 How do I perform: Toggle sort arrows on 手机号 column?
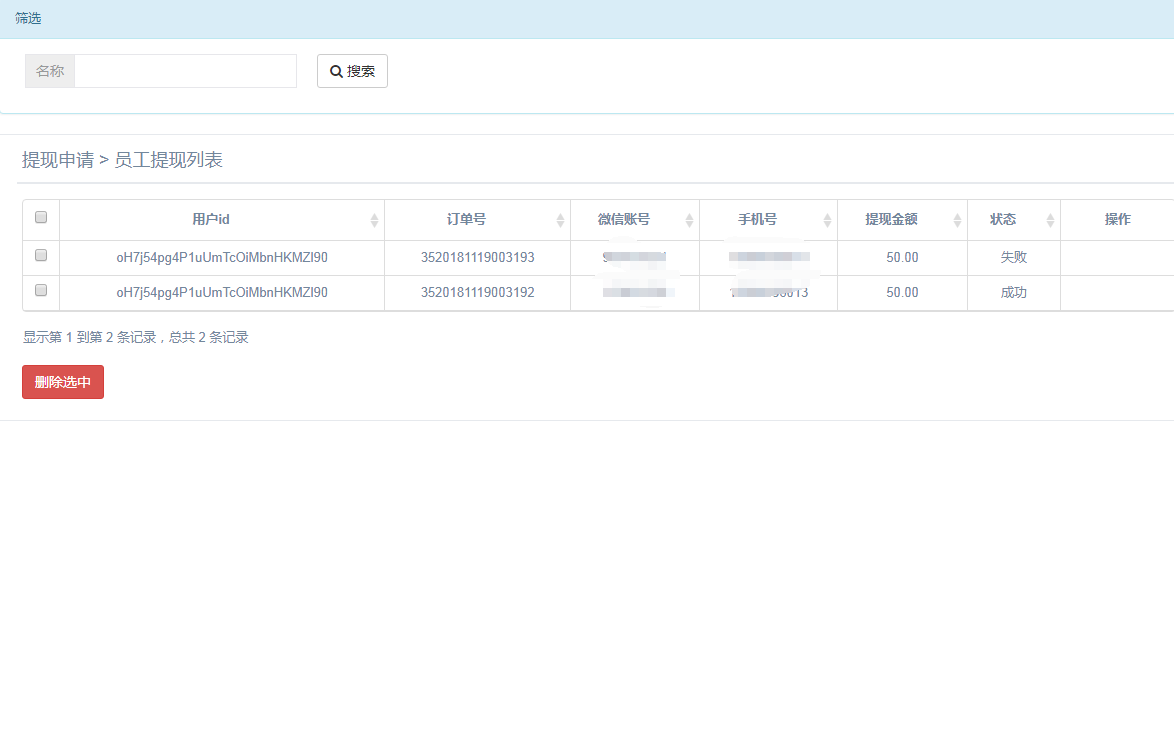(827, 220)
